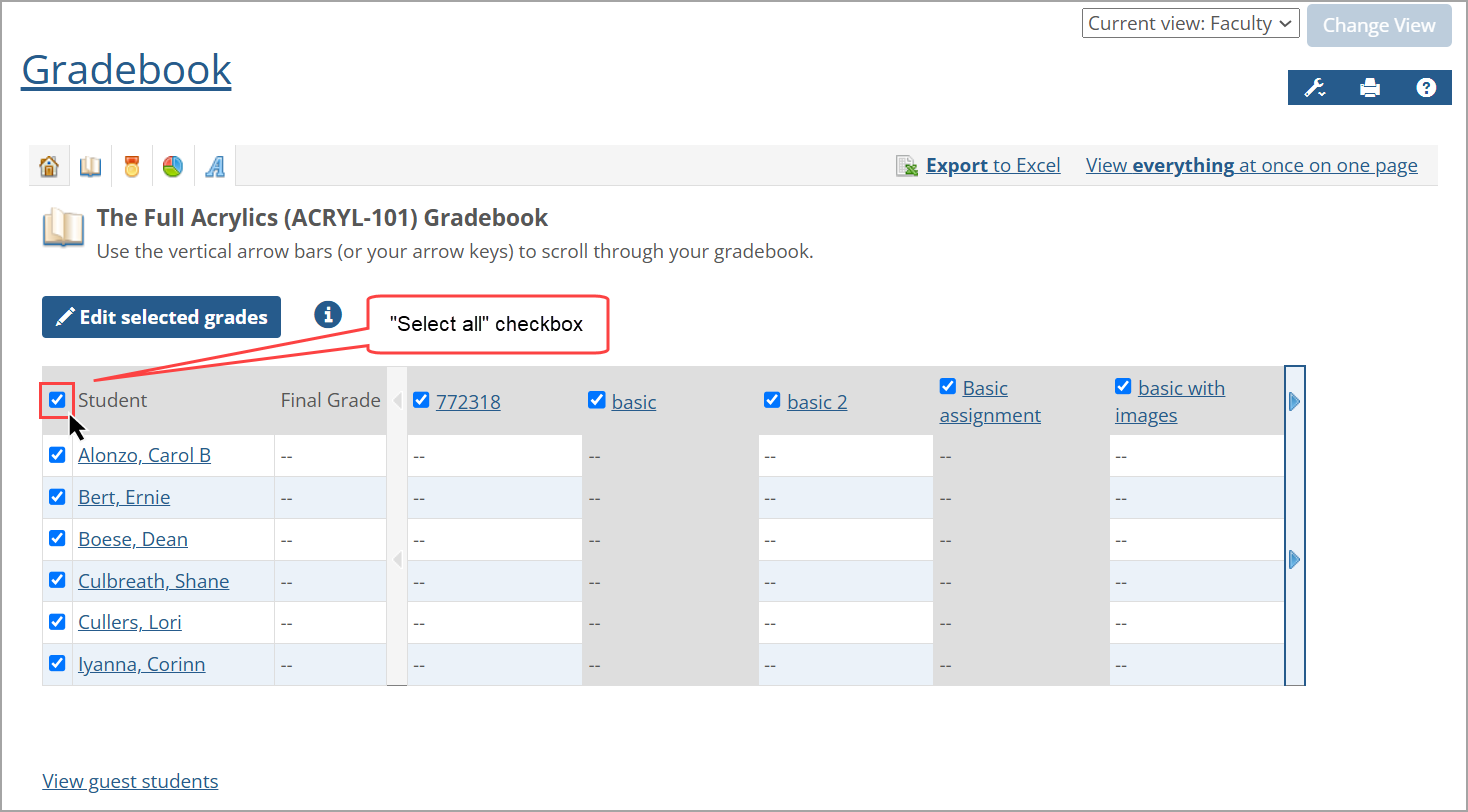Open the medal ribbon icon tab

coord(132,166)
